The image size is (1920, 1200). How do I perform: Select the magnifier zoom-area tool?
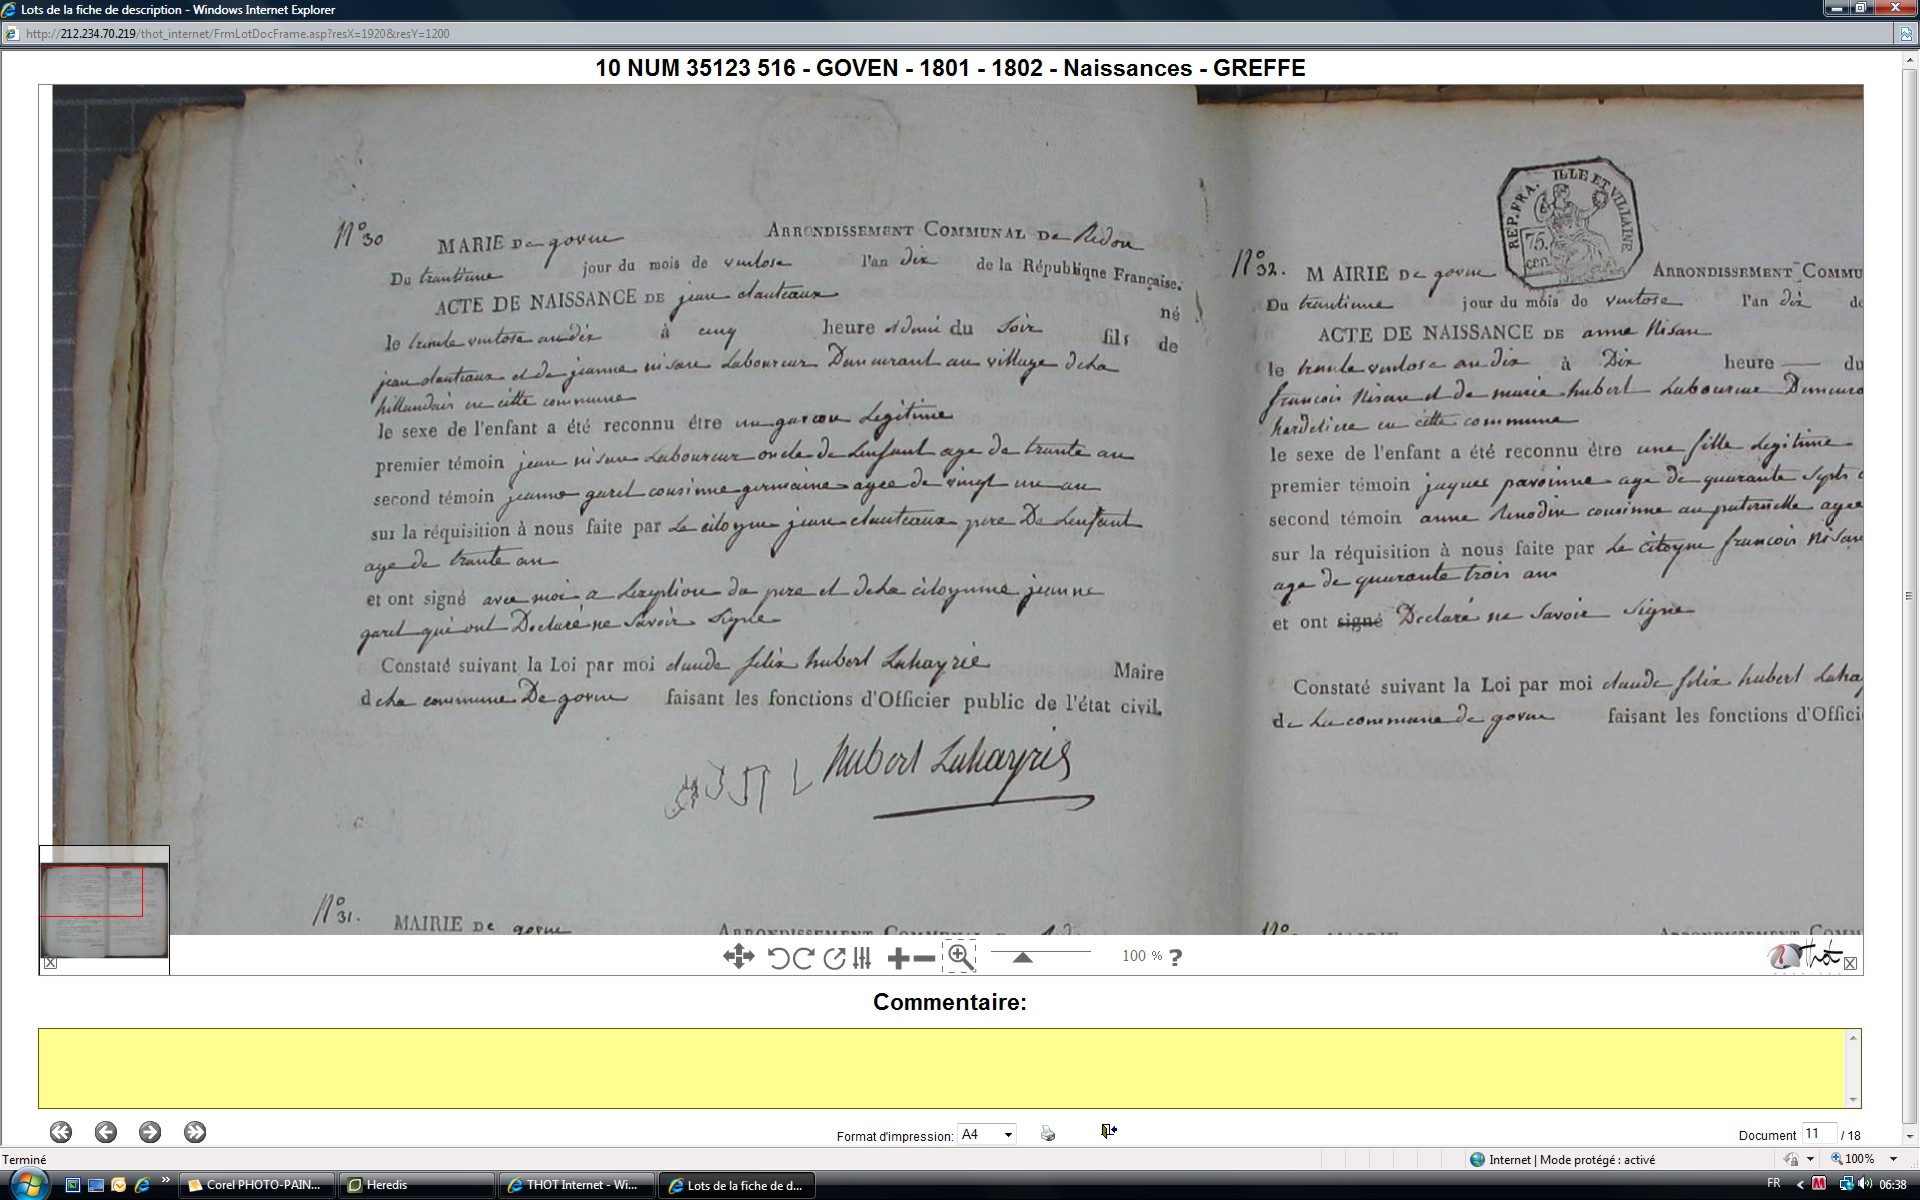pyautogui.click(x=960, y=957)
